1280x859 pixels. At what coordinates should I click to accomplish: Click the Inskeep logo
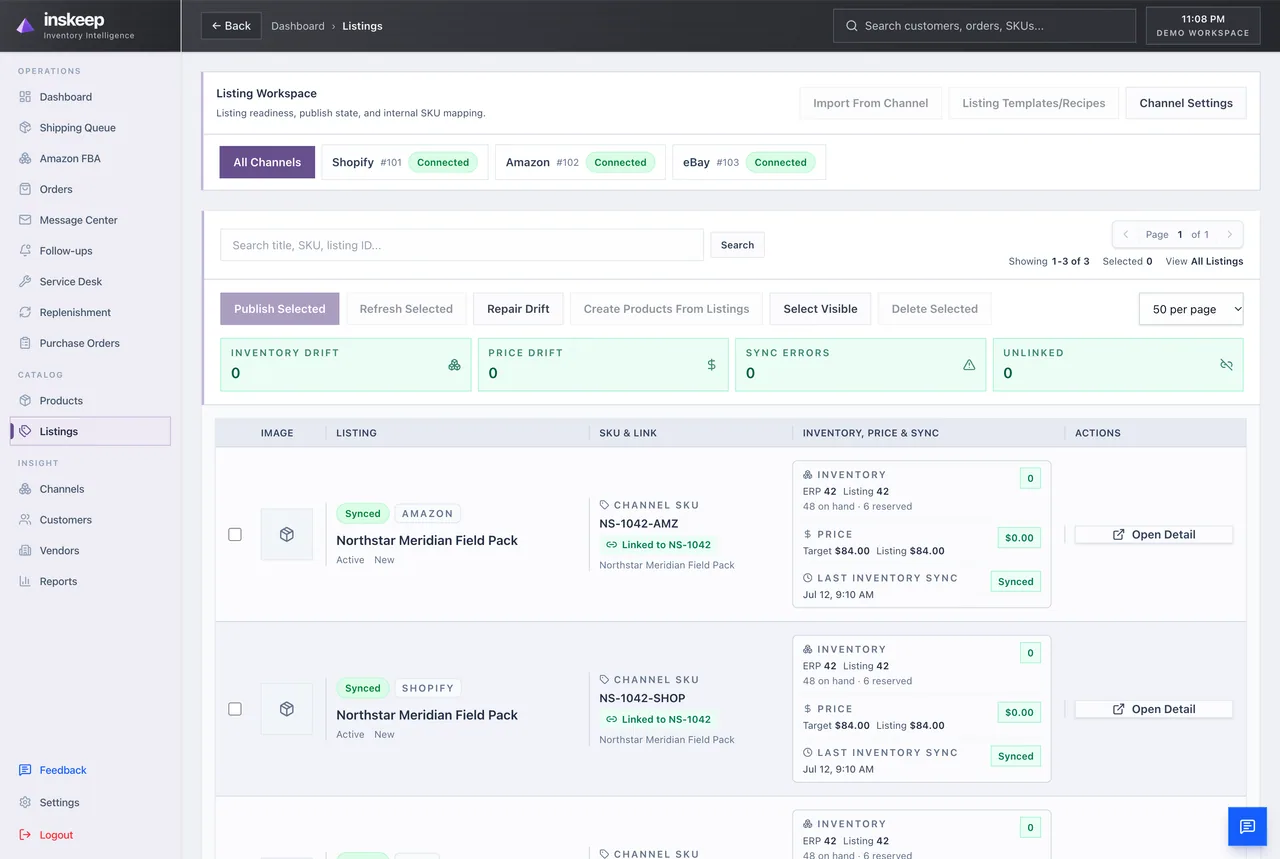click(75, 26)
